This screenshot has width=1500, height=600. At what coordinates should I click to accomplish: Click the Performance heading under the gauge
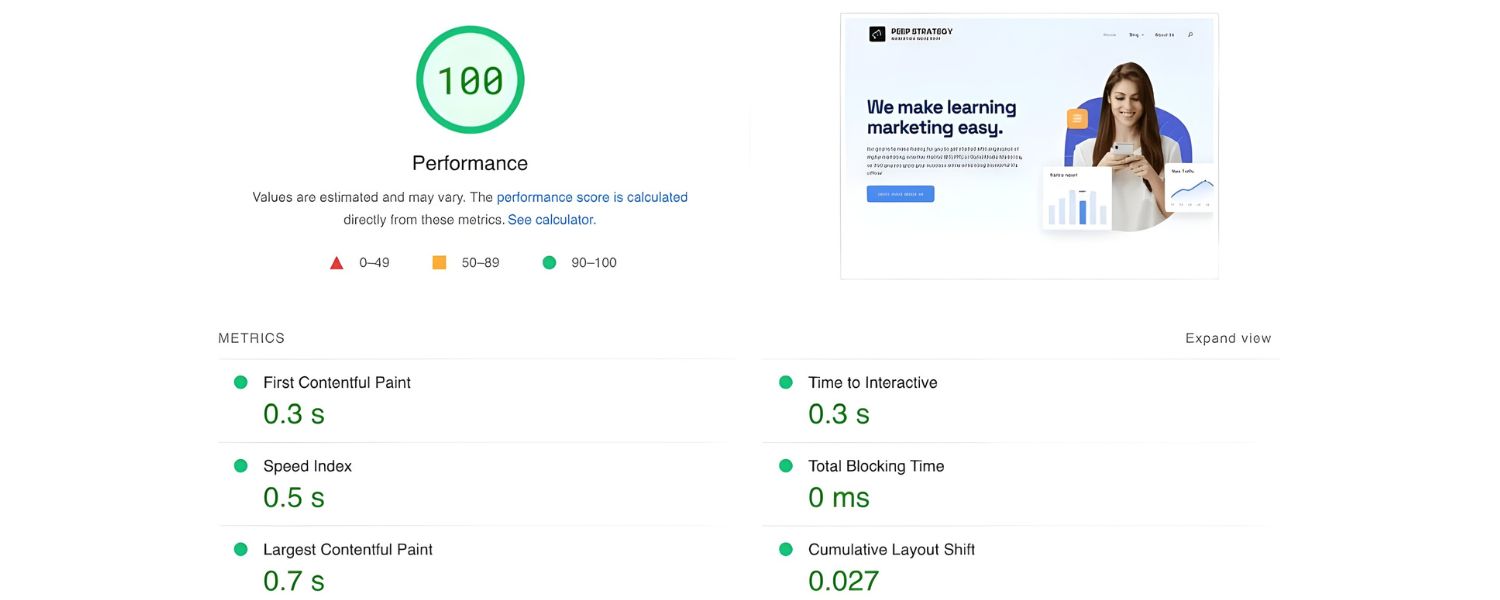pyautogui.click(x=470, y=163)
